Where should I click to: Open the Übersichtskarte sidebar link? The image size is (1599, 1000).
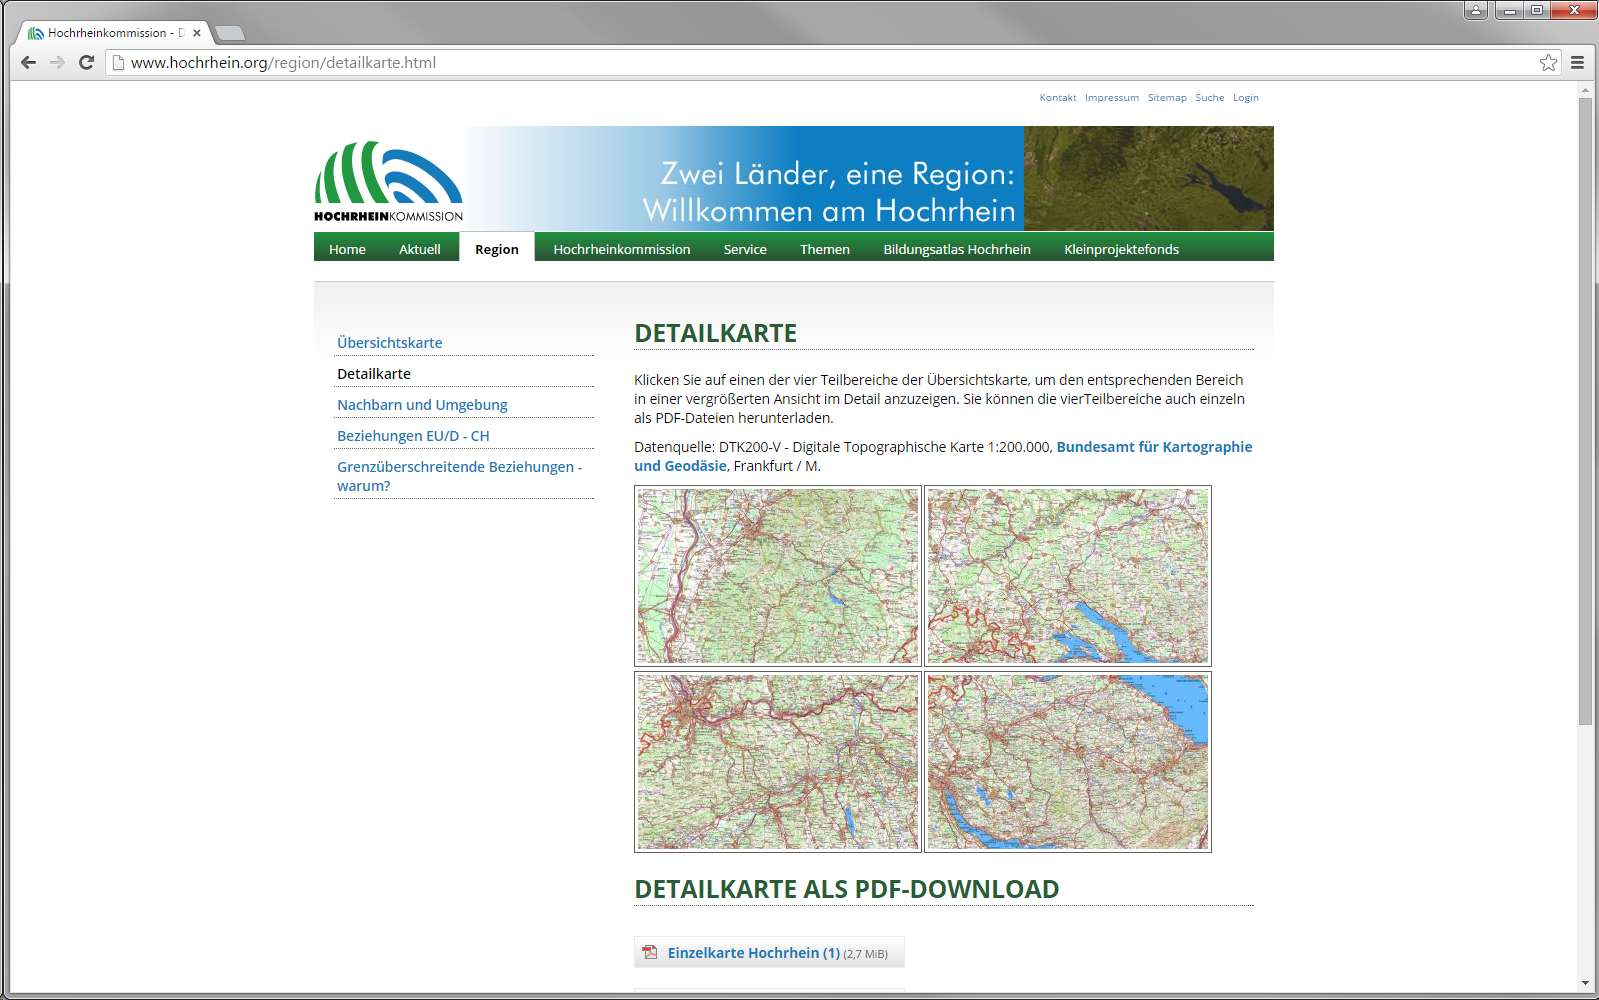point(389,342)
